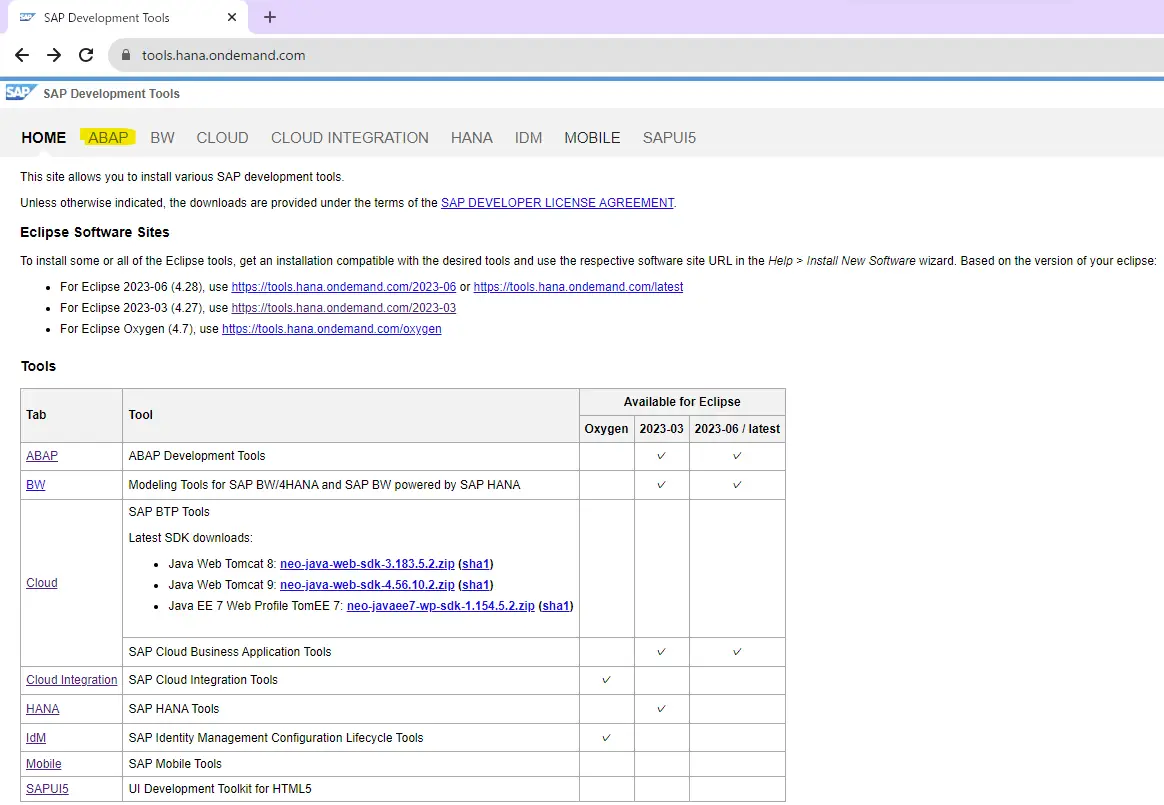Open the tools.hana.ondemand.com/oxygen link
This screenshot has height=805, width=1164.
[x=332, y=328]
